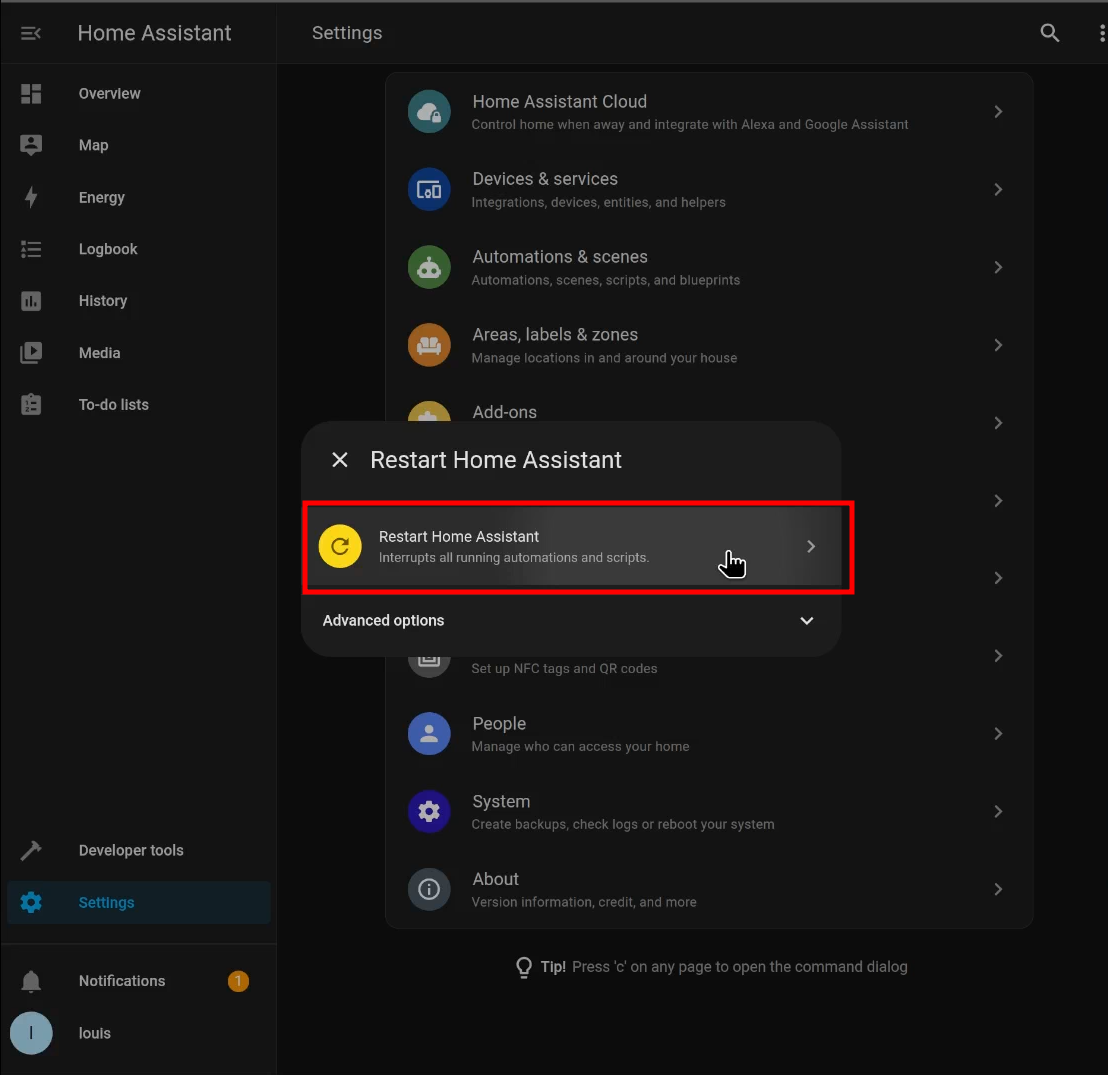Click the People settings title
The image size is (1108, 1075).
(499, 724)
